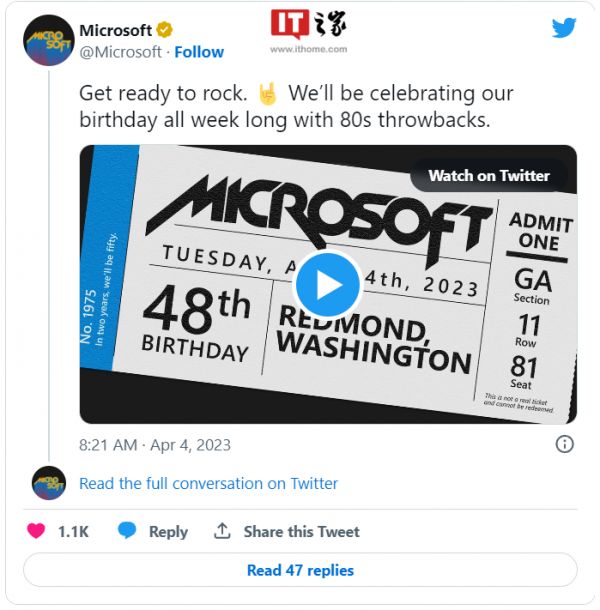Click the Reply text label
The width and height of the screenshot is (600, 610).
168,531
